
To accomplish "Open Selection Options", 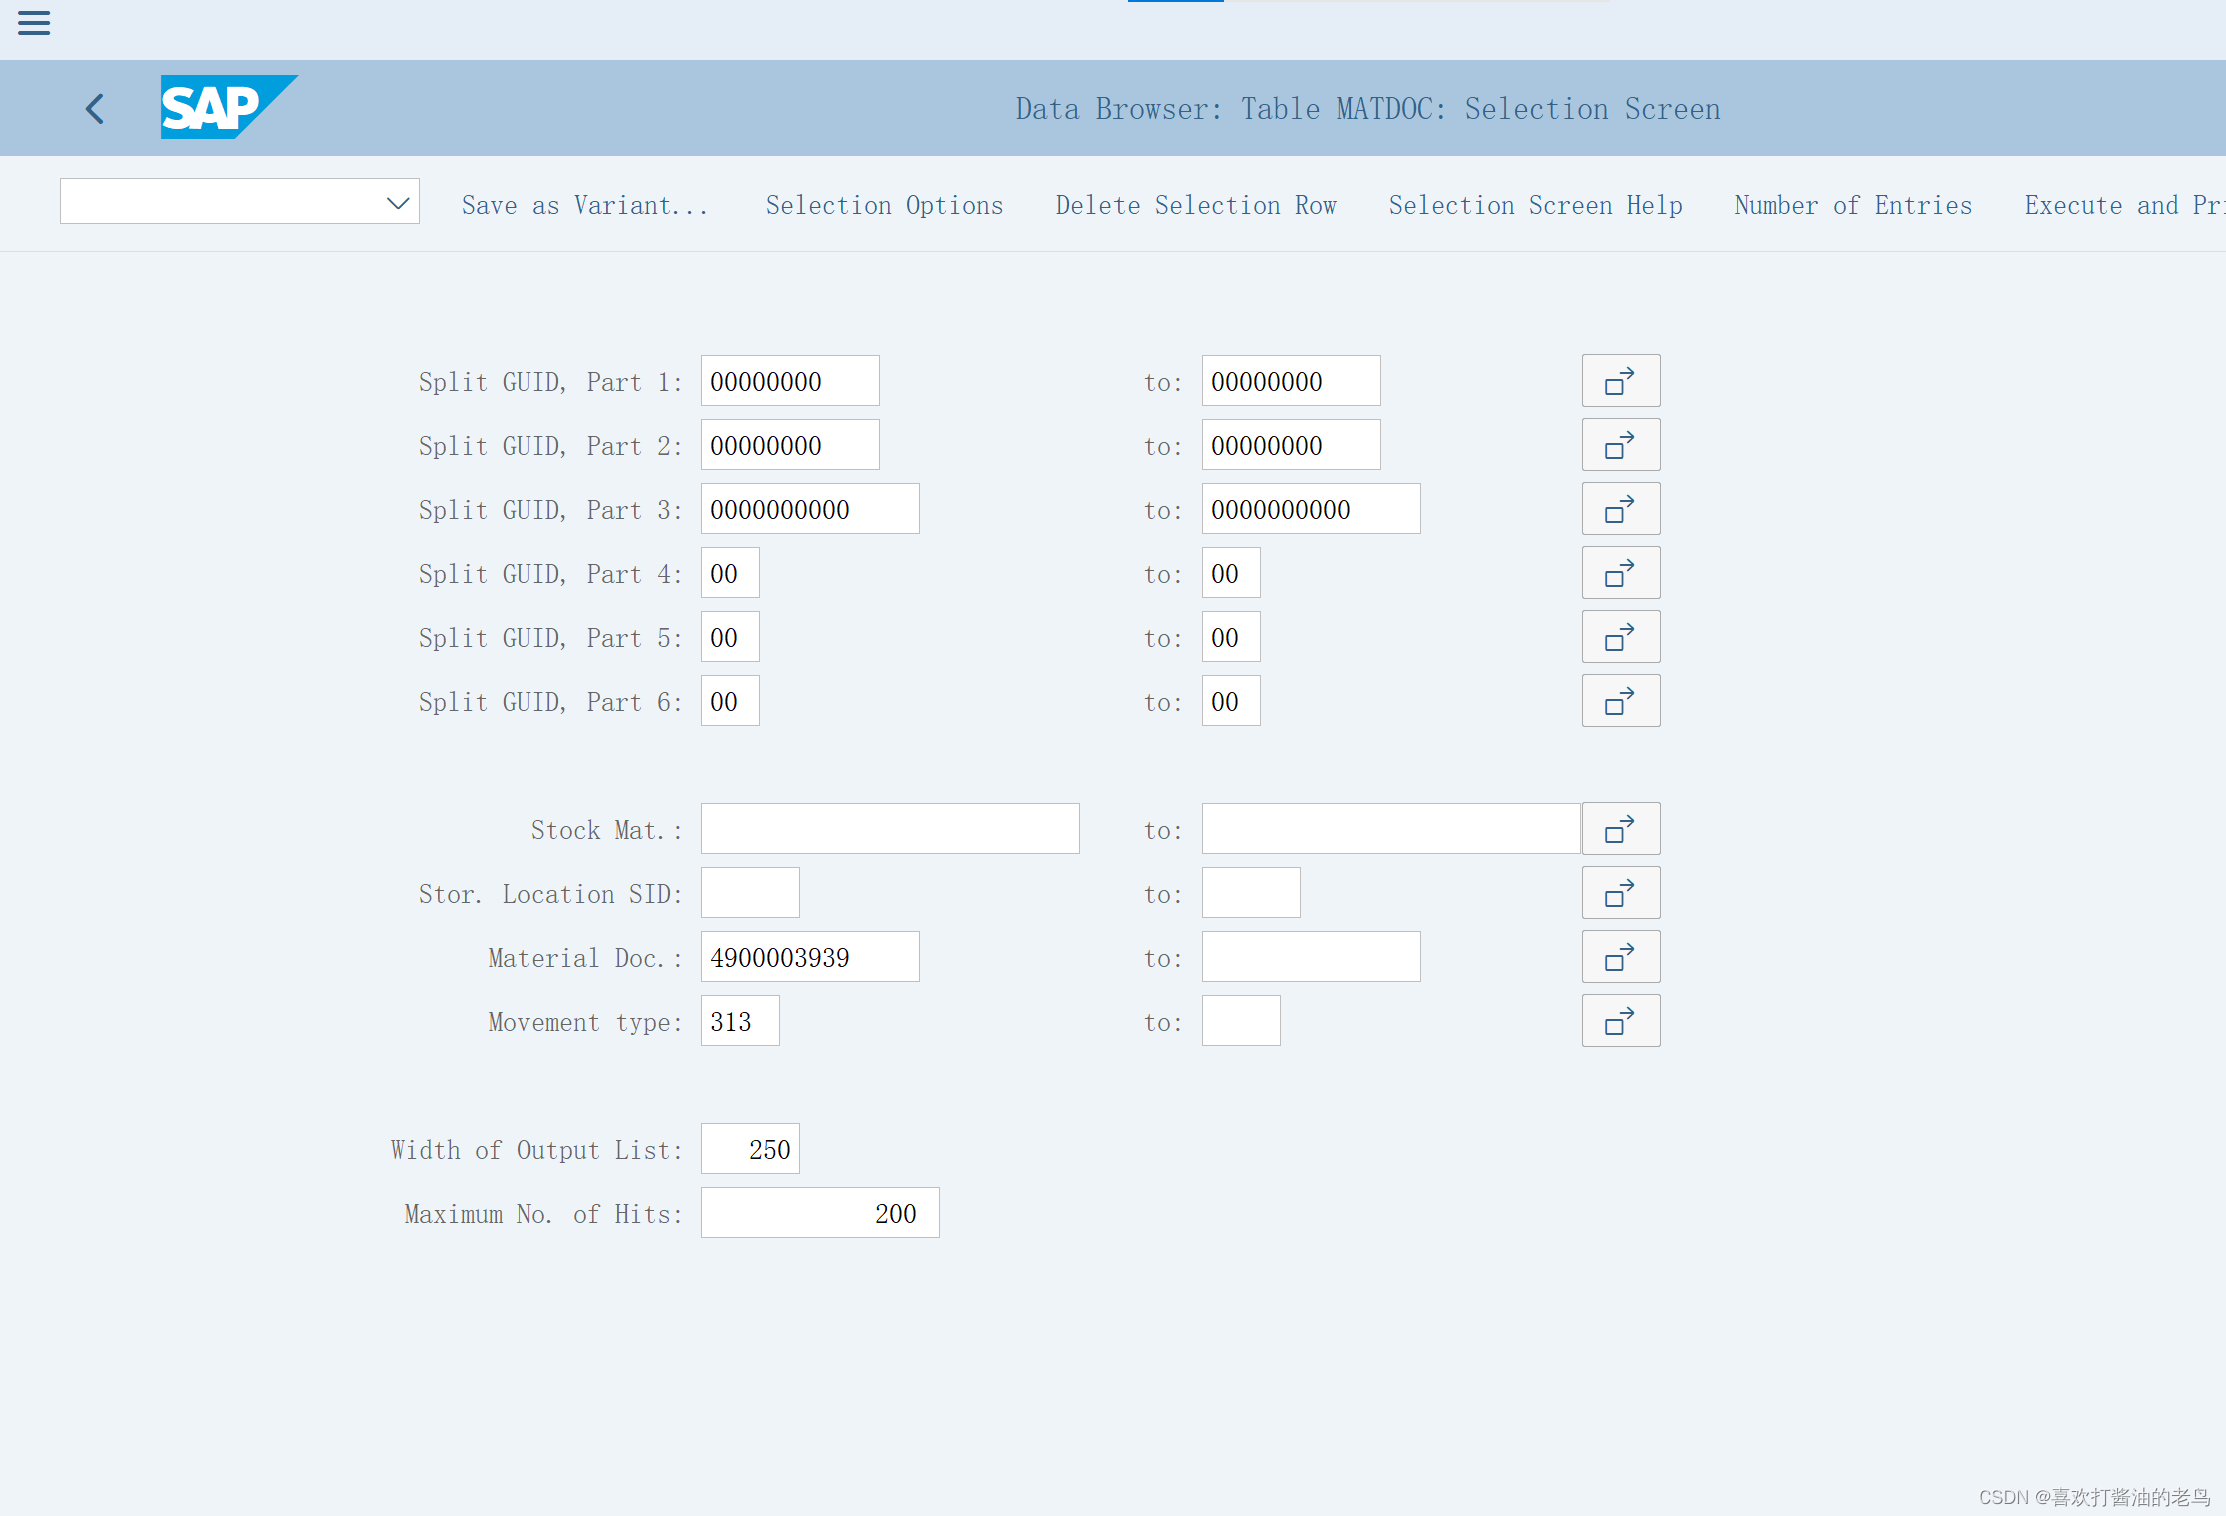I will (x=884, y=205).
